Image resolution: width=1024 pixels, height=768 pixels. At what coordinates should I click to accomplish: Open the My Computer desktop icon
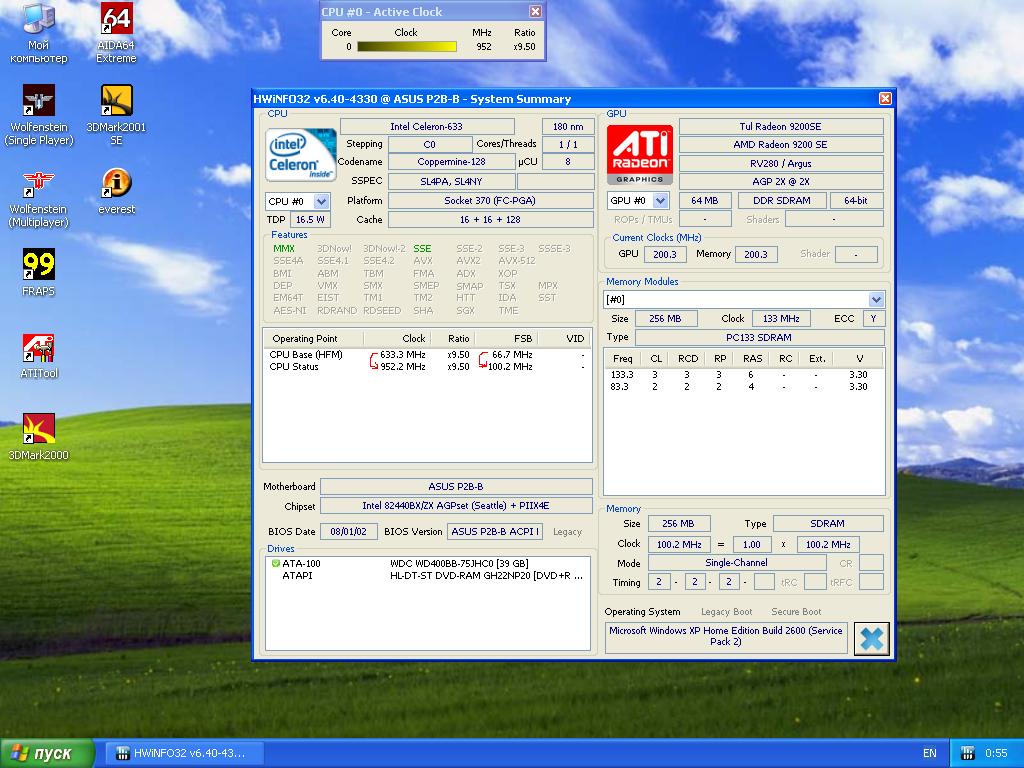click(39, 33)
